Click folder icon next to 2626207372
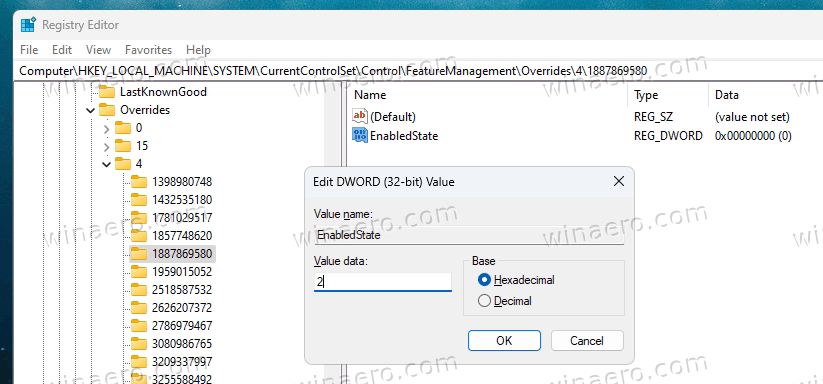Screen dimensions: 823x384 point(139,307)
